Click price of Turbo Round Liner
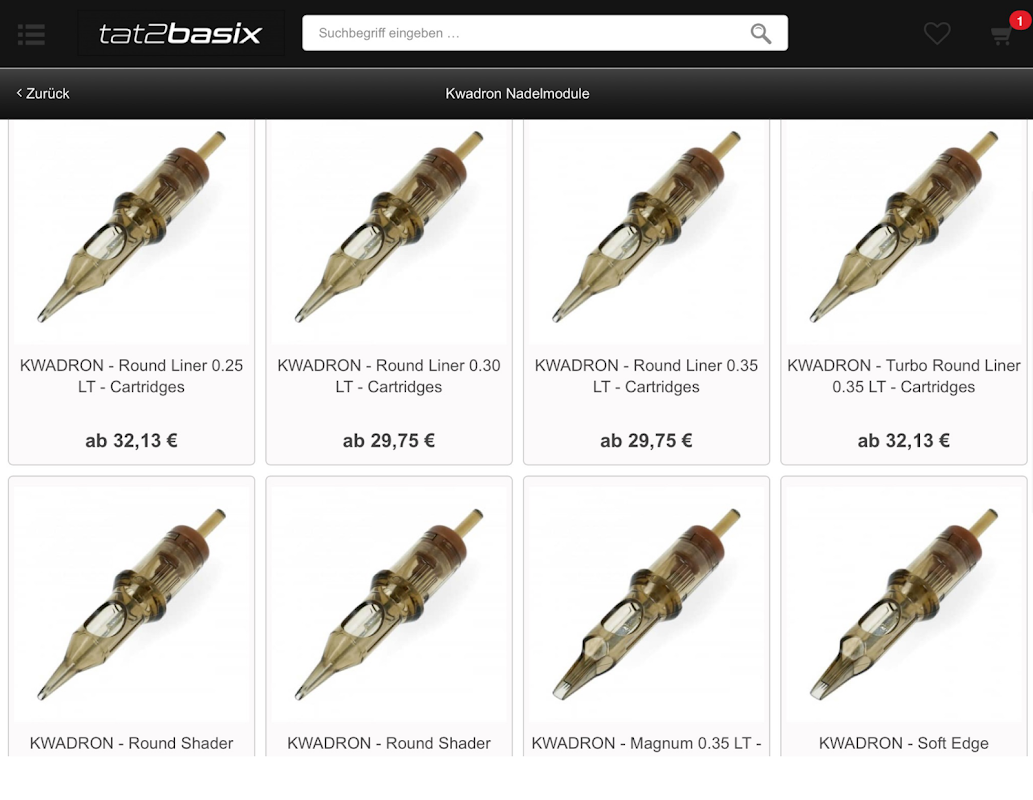This screenshot has width=1033, height=800. click(904, 440)
